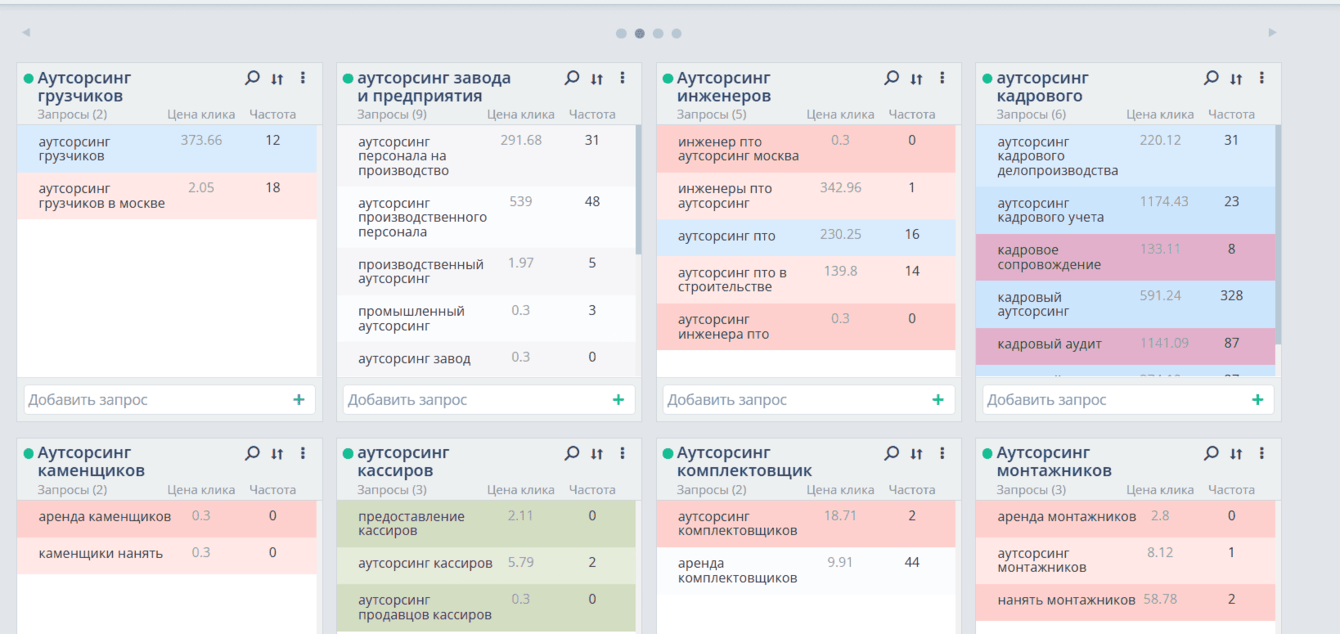Select query кадровое сопровождение

click(1126, 257)
